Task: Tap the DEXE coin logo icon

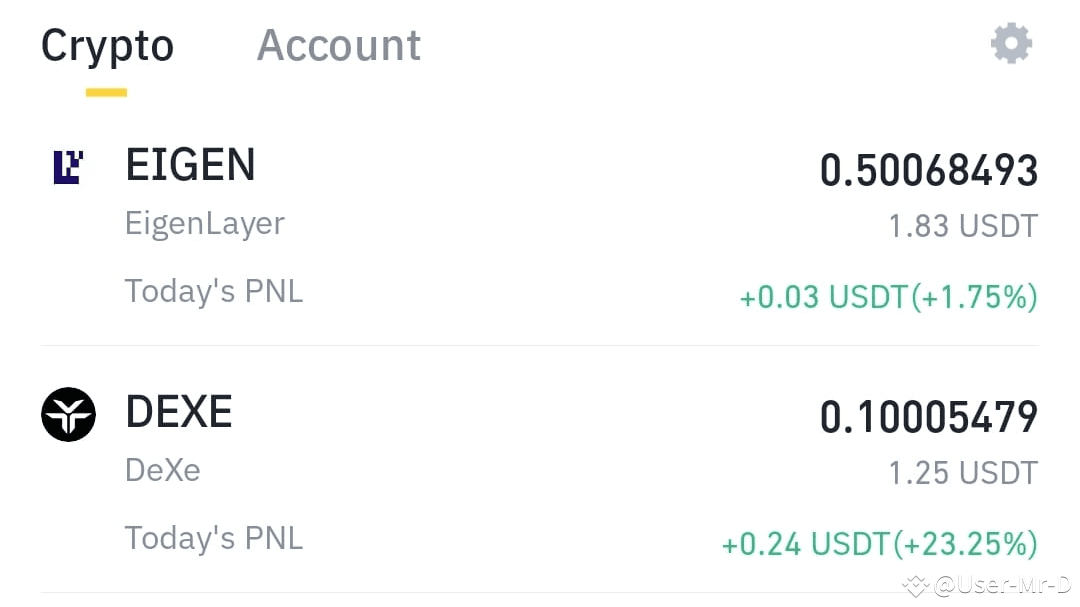Action: (x=68, y=414)
